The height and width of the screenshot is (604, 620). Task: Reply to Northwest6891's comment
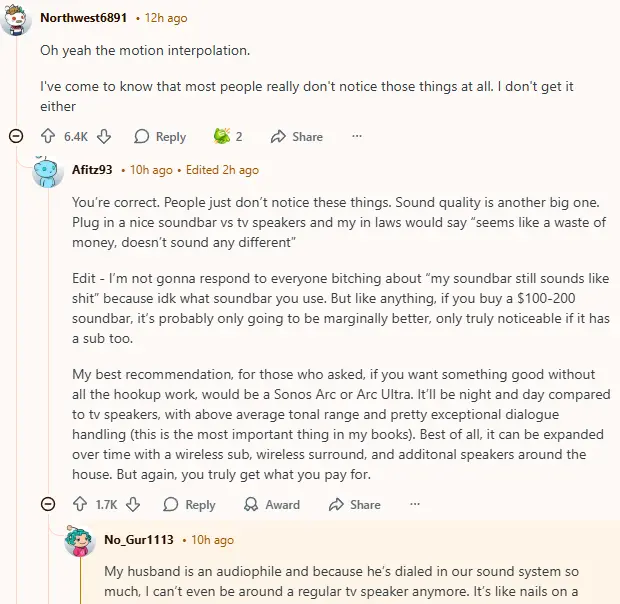[x=160, y=136]
